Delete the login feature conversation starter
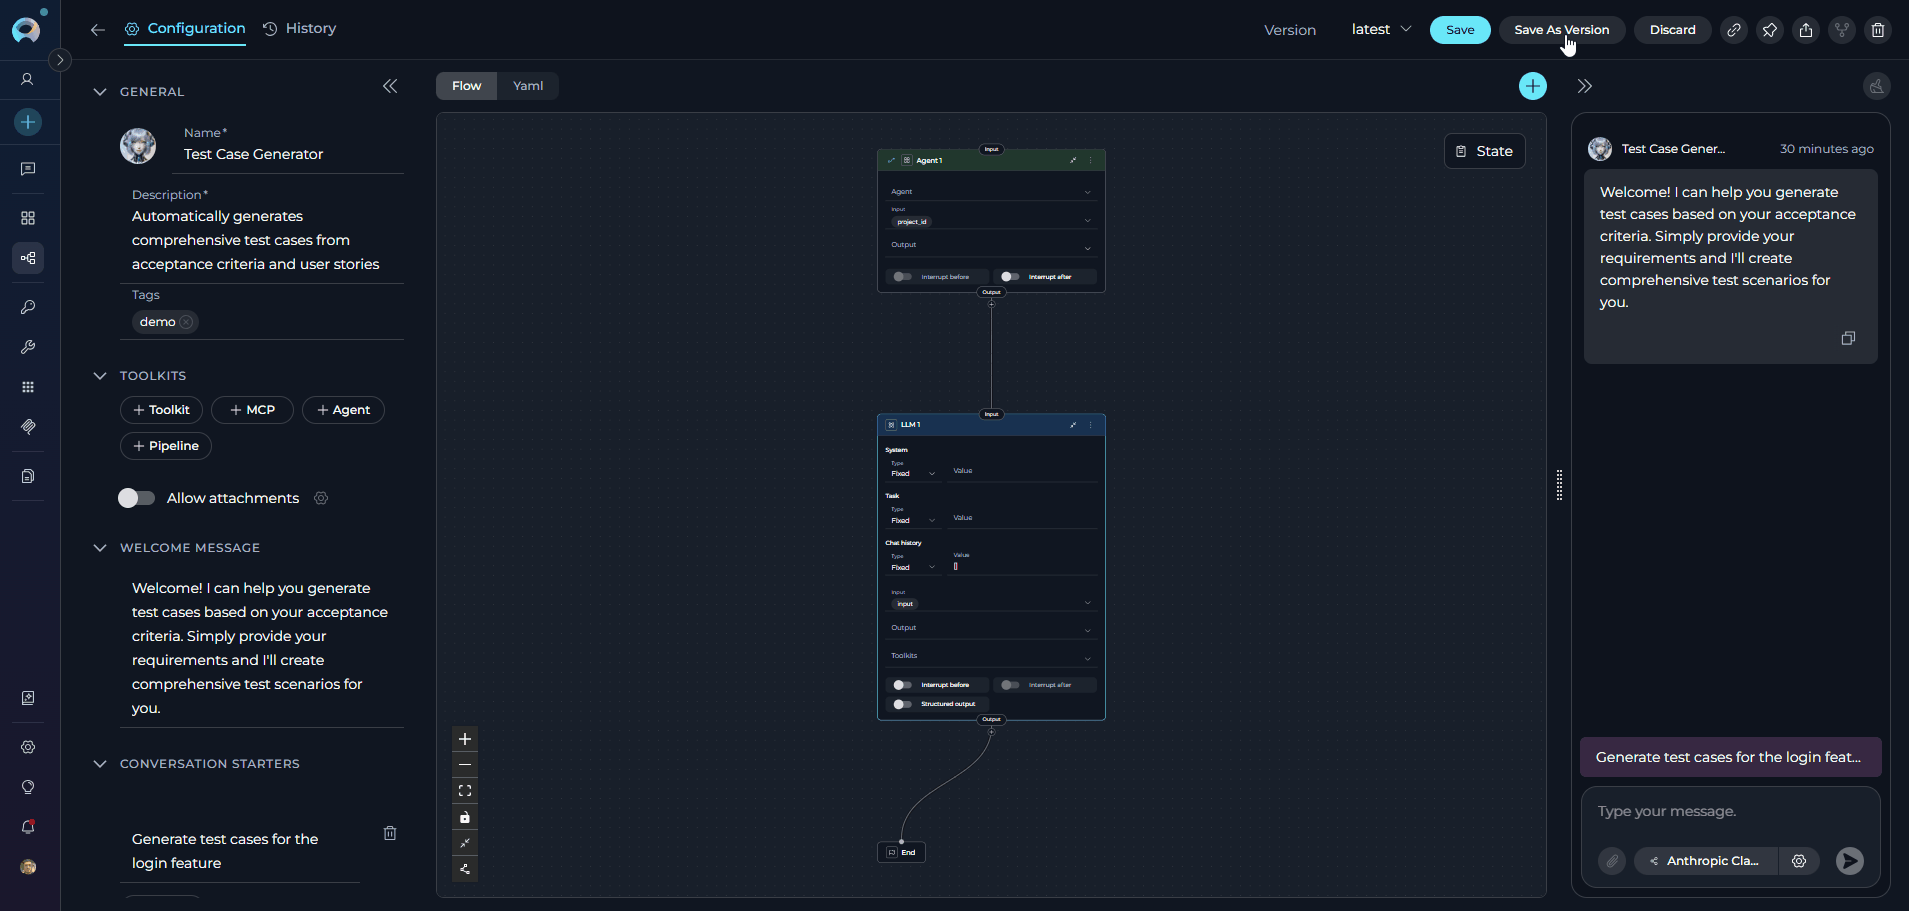Screen dimensions: 1909x911 pyautogui.click(x=390, y=833)
